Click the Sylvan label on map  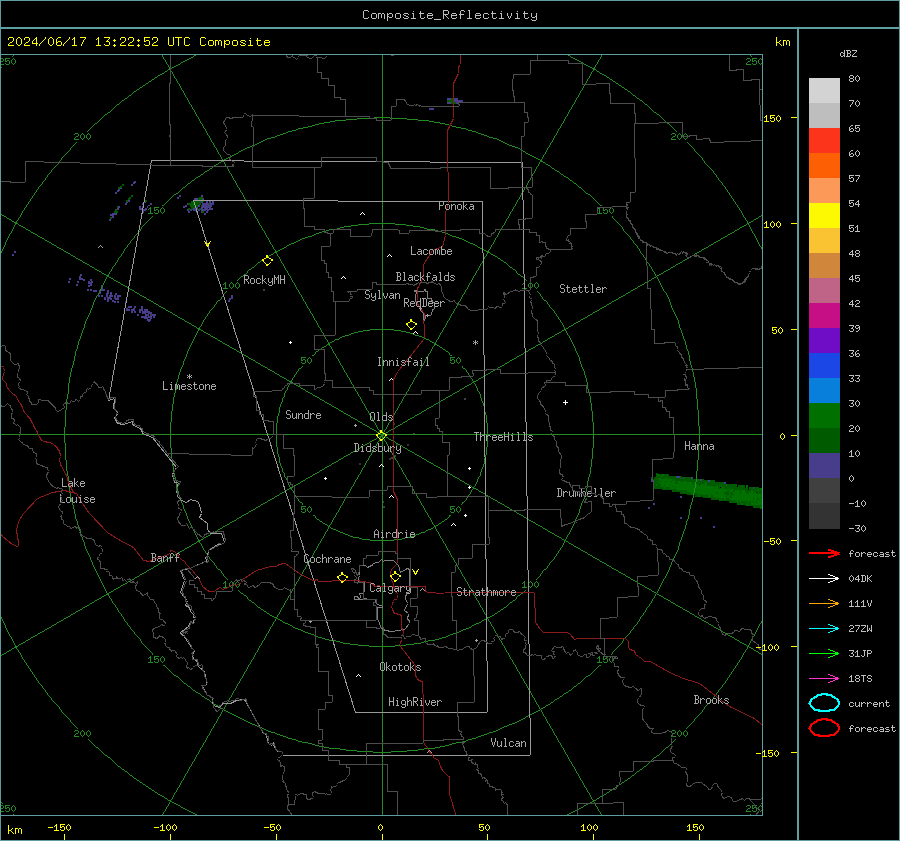coord(382,295)
